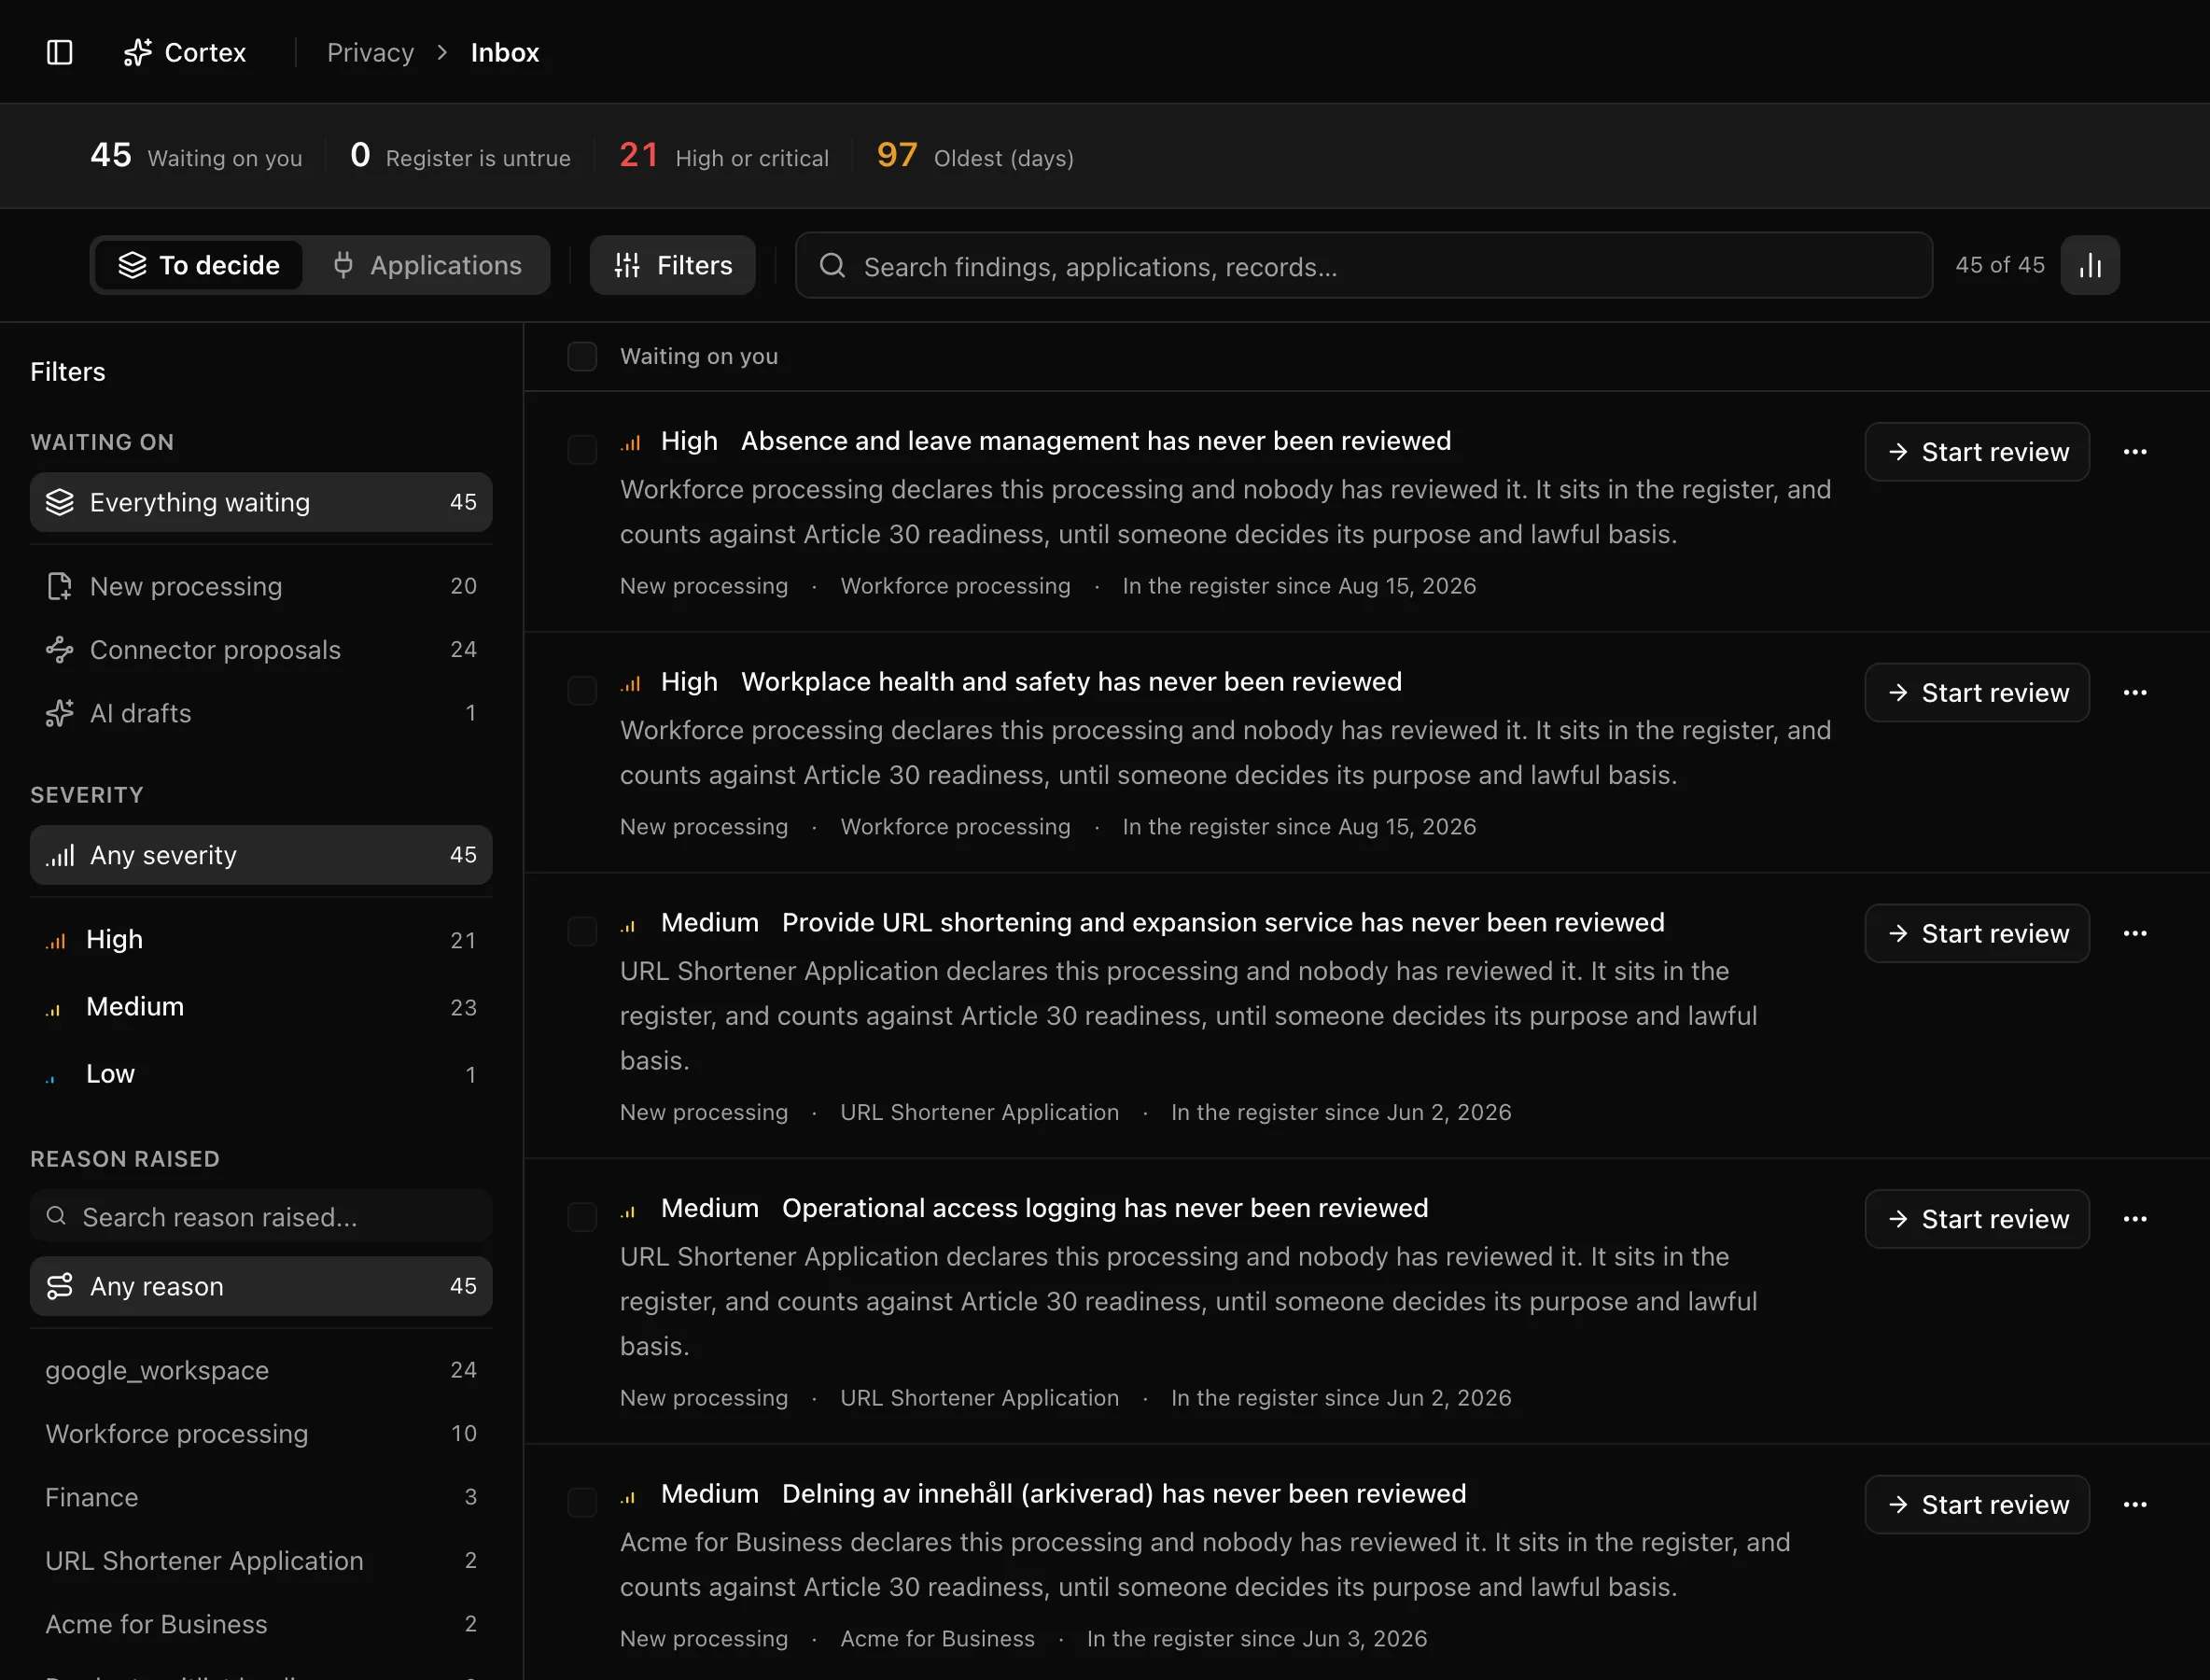Image resolution: width=2210 pixels, height=1680 pixels.
Task: Switch to the Applications tab
Action: 427,265
